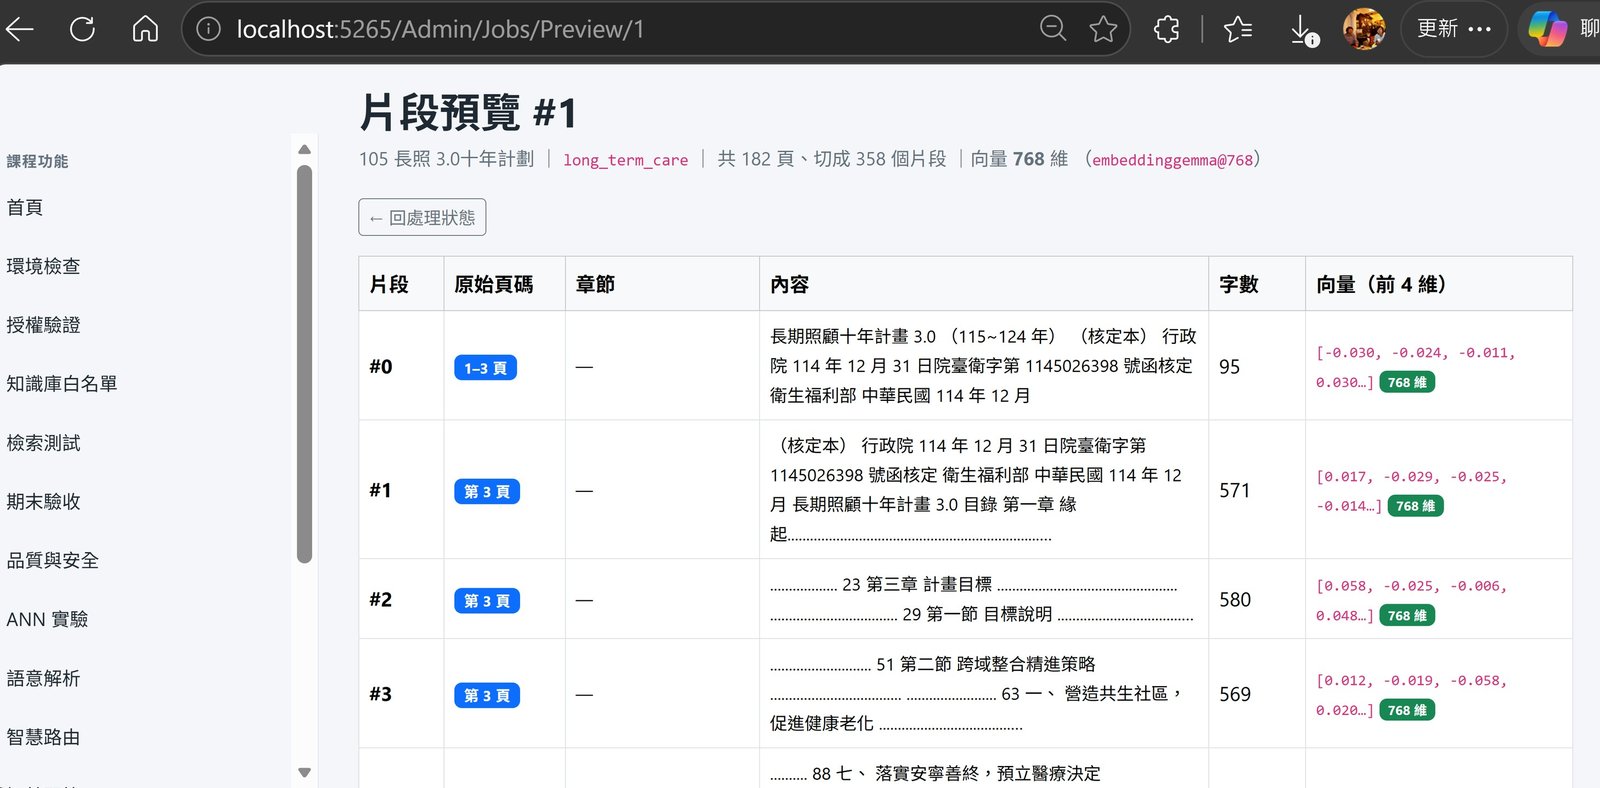Open the Copilot icon
The height and width of the screenshot is (788, 1600).
pos(1547,29)
